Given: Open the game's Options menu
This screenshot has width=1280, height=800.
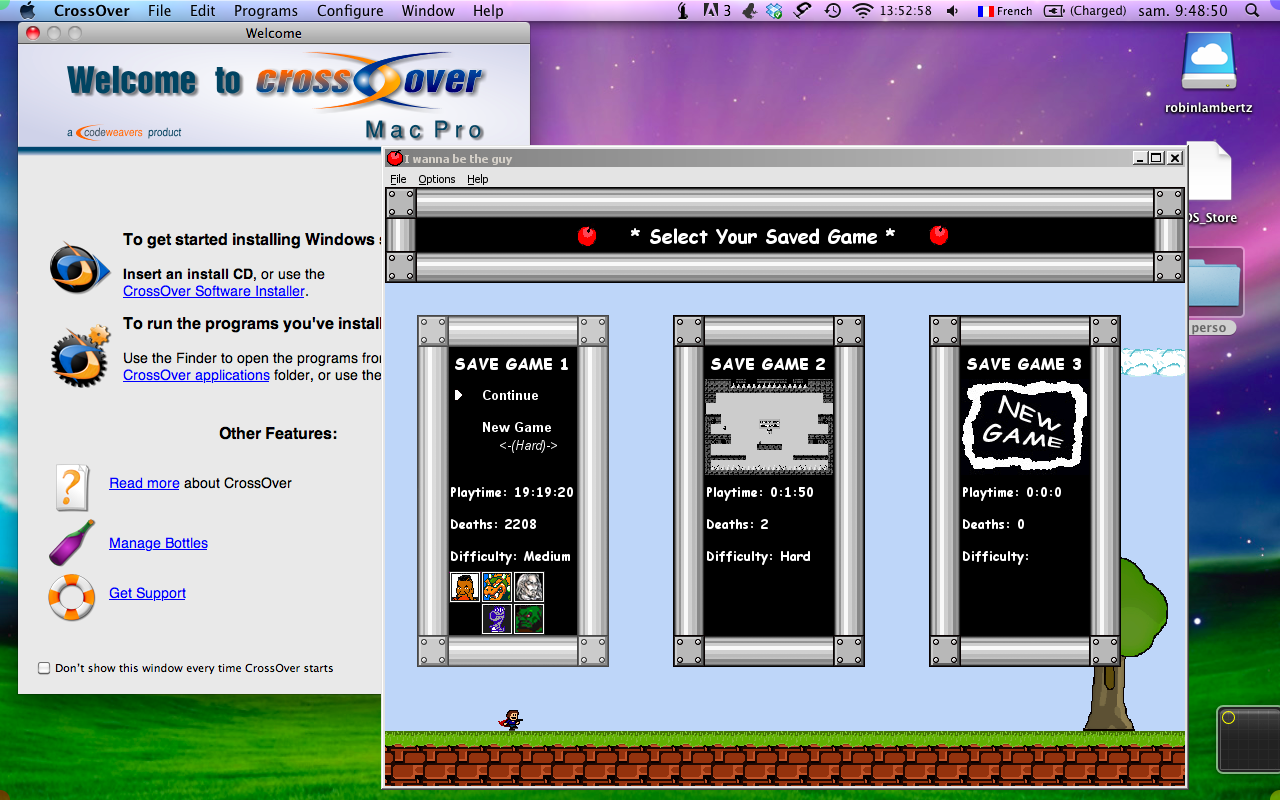Looking at the screenshot, I should coord(436,179).
